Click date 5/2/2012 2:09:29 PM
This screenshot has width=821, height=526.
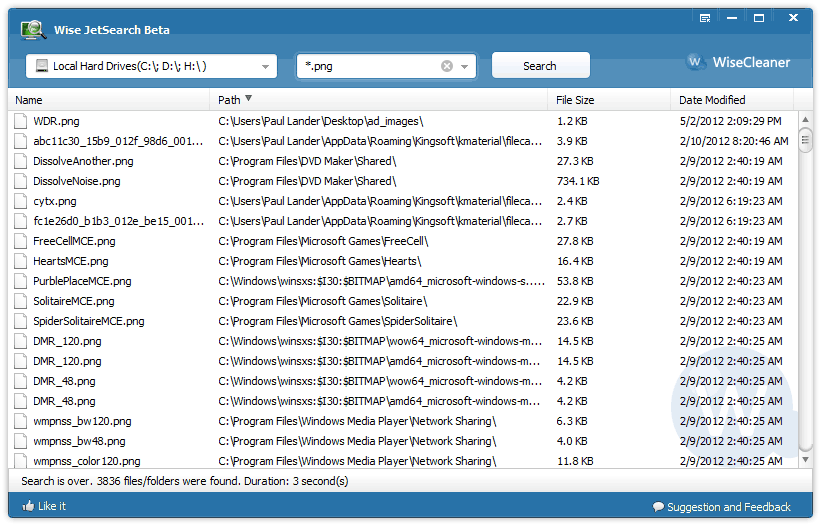(x=730, y=121)
